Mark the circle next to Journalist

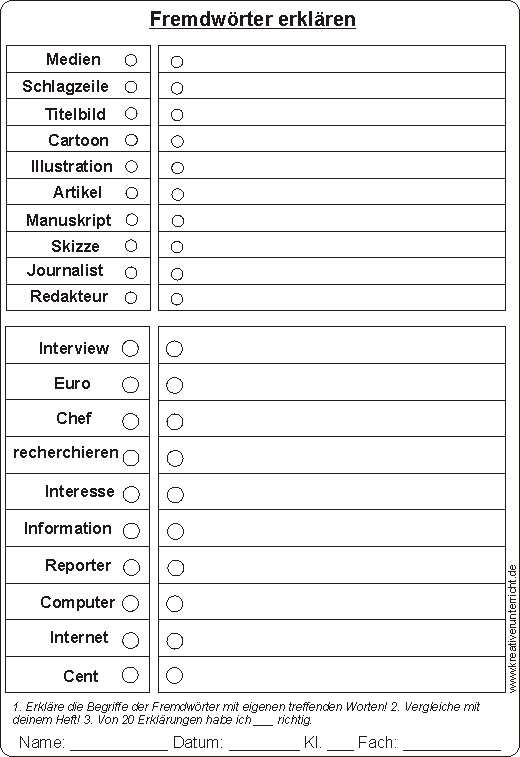click(131, 273)
